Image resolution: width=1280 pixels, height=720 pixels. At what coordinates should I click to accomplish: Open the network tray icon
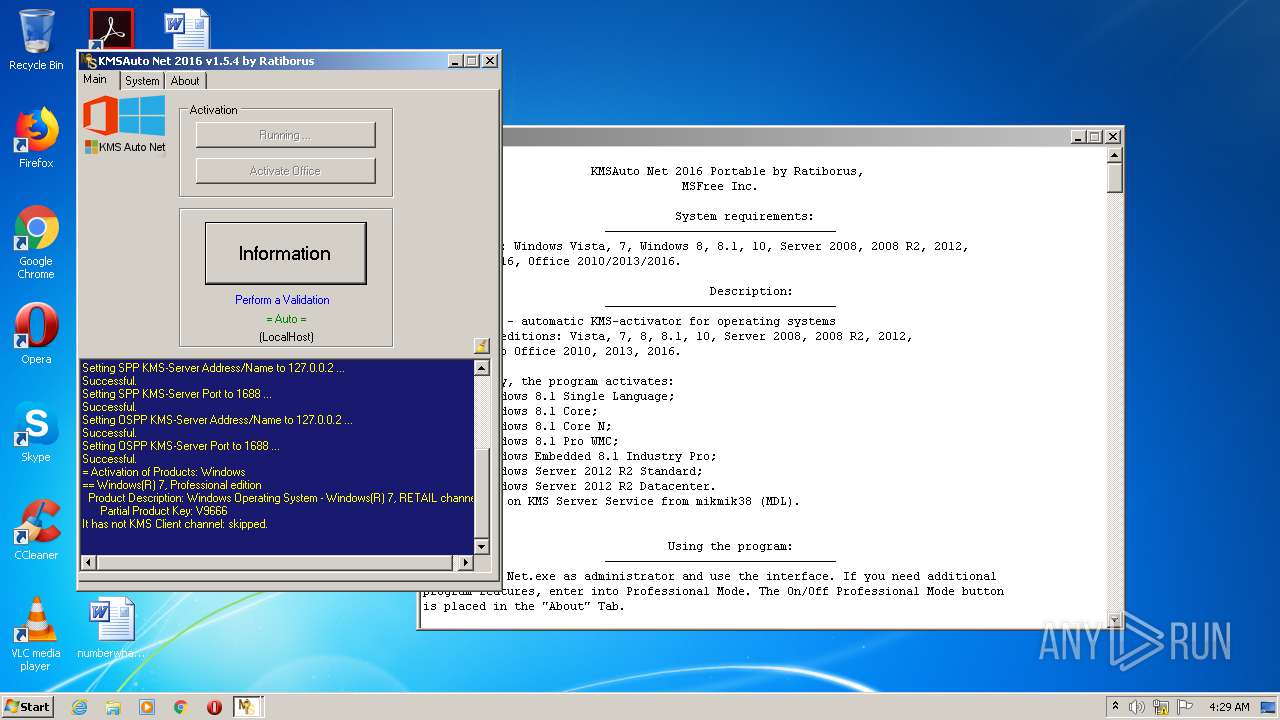coord(1161,707)
